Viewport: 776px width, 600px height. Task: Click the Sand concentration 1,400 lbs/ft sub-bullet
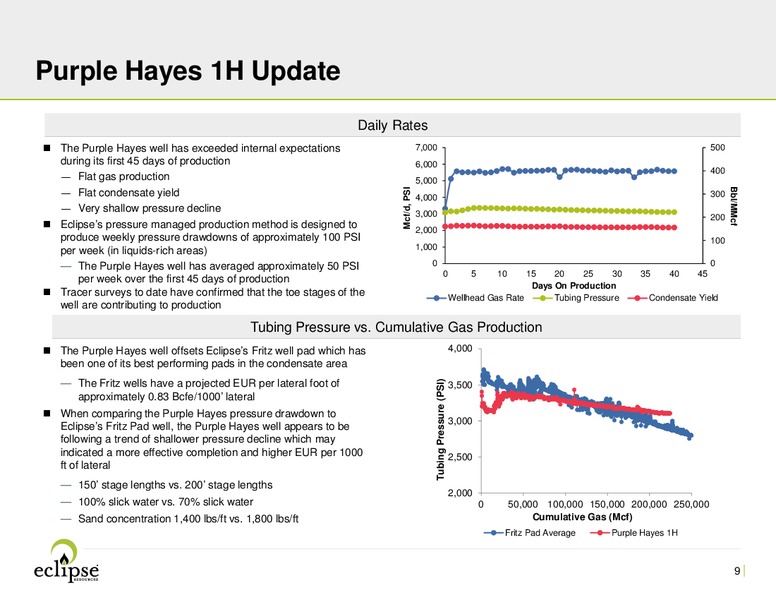[188, 519]
